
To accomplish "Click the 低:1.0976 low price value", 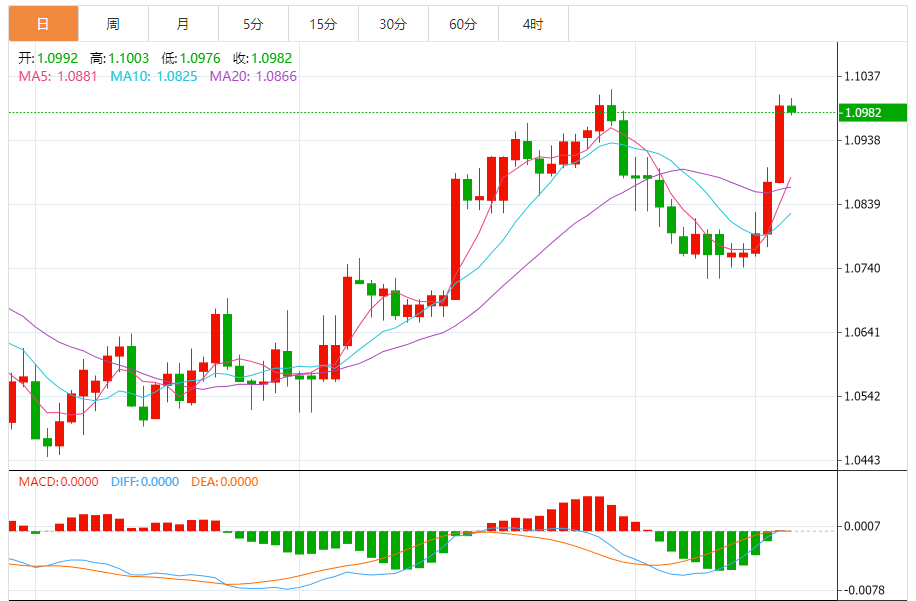I will tap(191, 58).
